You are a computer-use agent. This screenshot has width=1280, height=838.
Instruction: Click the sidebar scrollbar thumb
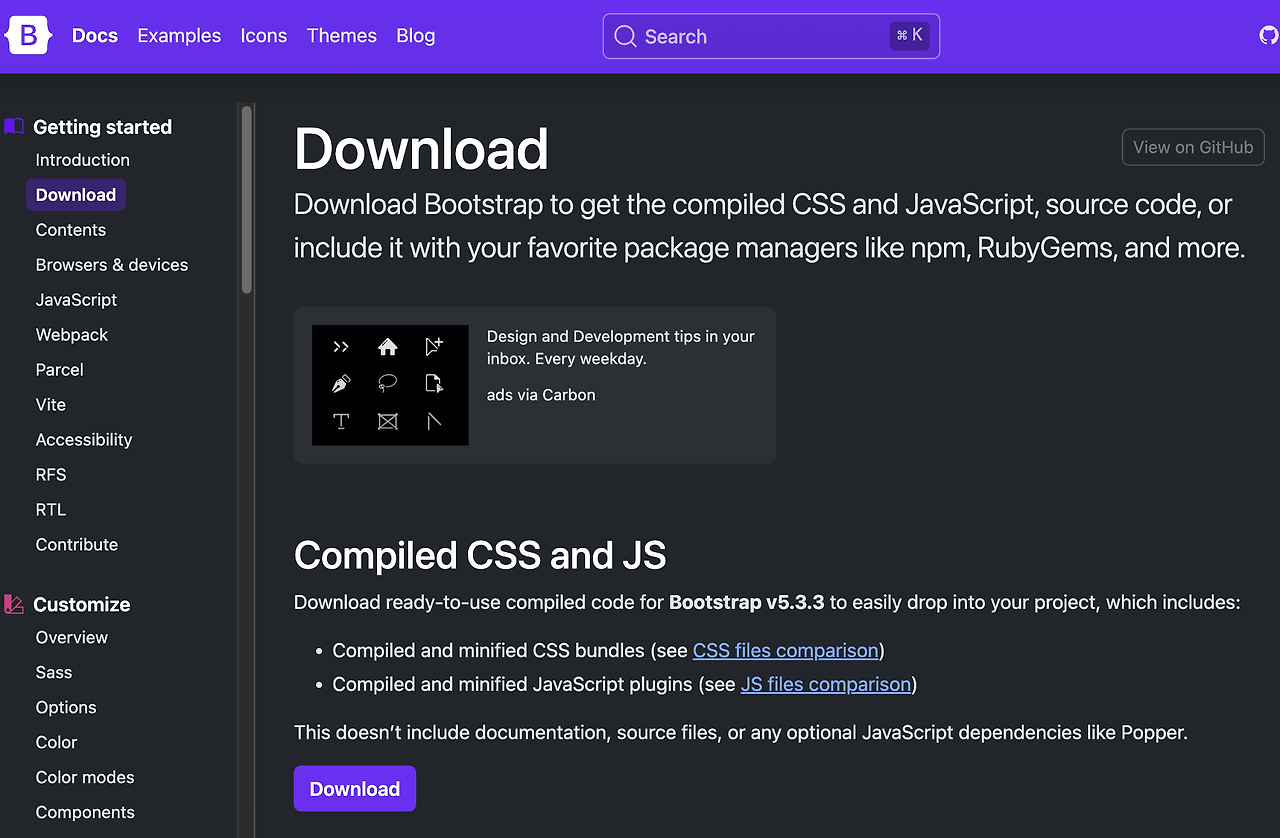(x=246, y=198)
